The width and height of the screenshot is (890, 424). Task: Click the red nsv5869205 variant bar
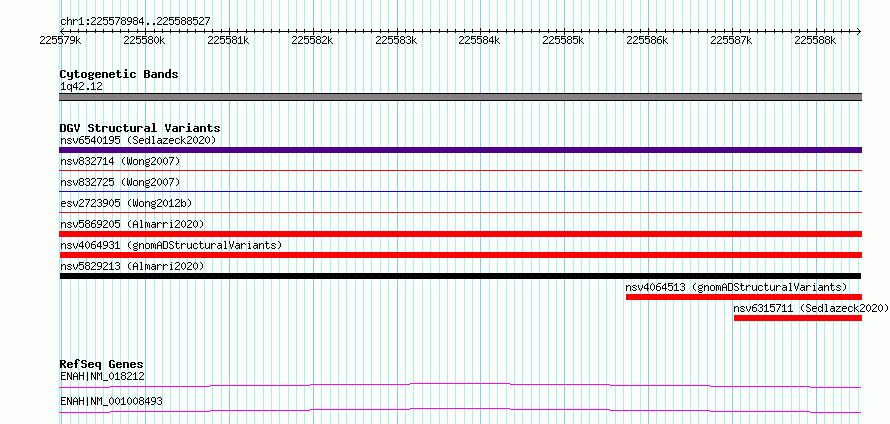coord(460,234)
